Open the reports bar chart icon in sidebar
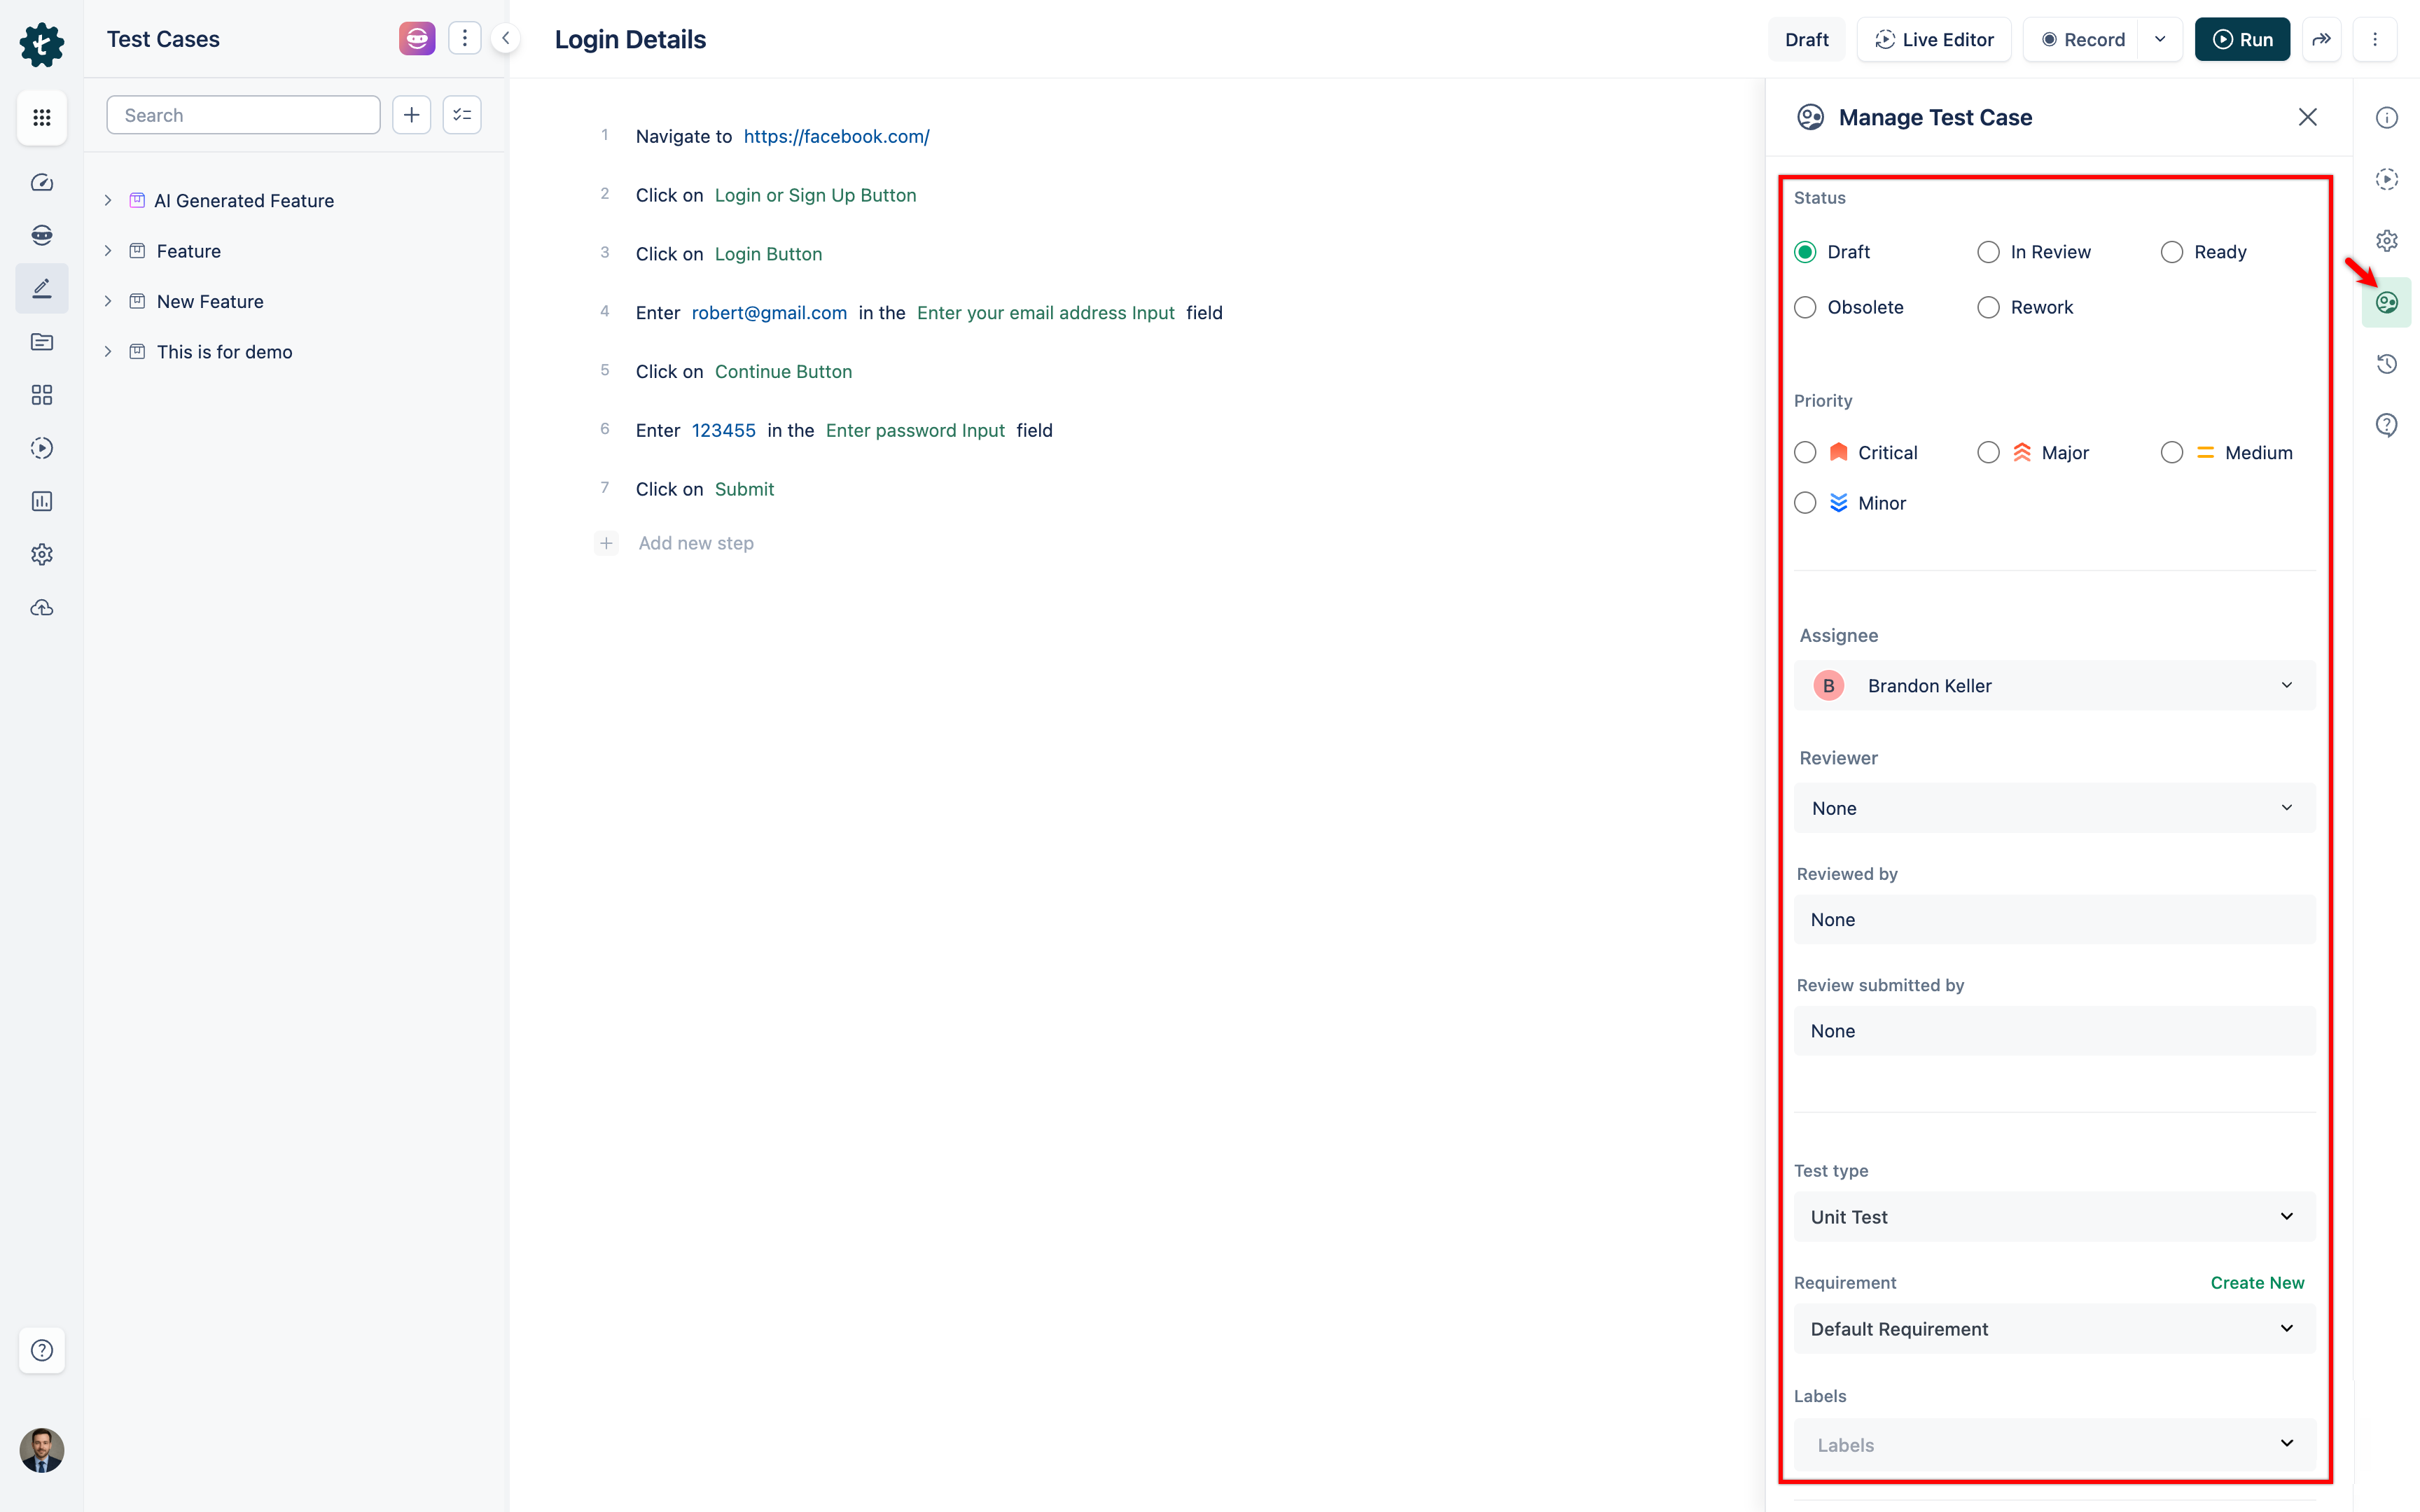 (x=41, y=501)
